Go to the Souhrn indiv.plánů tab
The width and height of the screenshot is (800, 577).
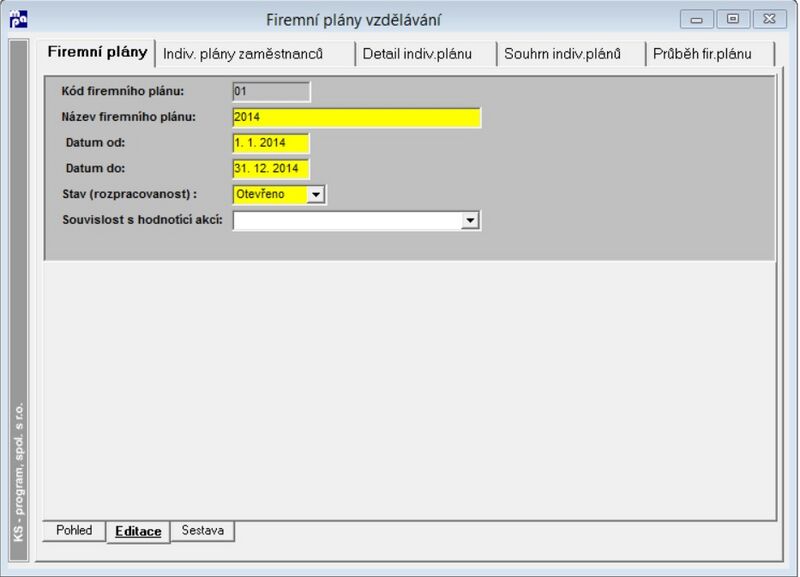tap(562, 54)
